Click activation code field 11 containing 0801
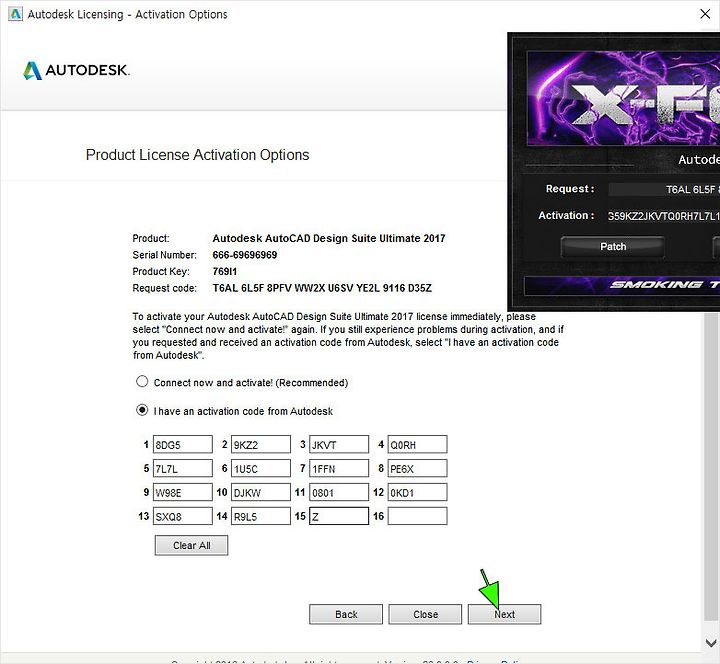This screenshot has height=664, width=720. [339, 492]
